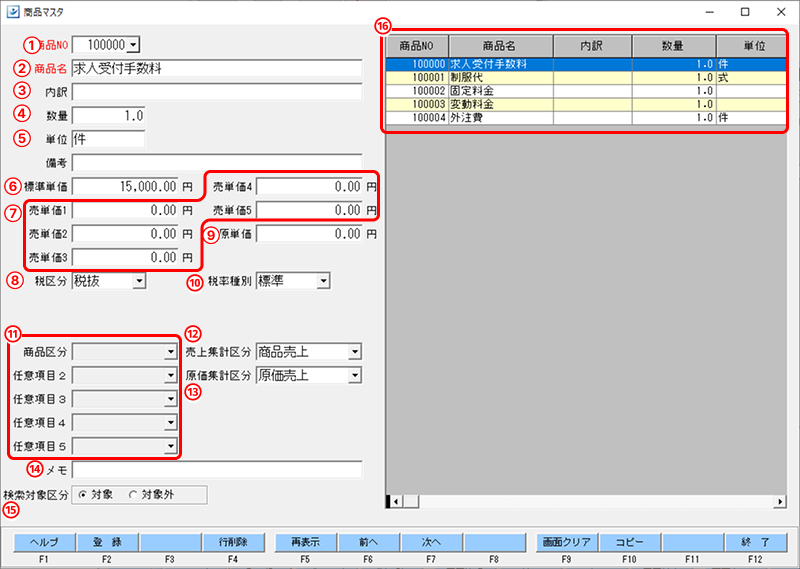Click grid horizontal scrollbar left arrow
The width and height of the screenshot is (800, 569).
pos(396,502)
